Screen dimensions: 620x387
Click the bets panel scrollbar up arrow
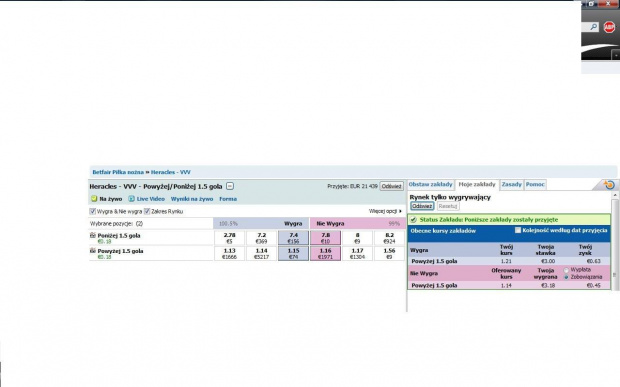click(615, 195)
